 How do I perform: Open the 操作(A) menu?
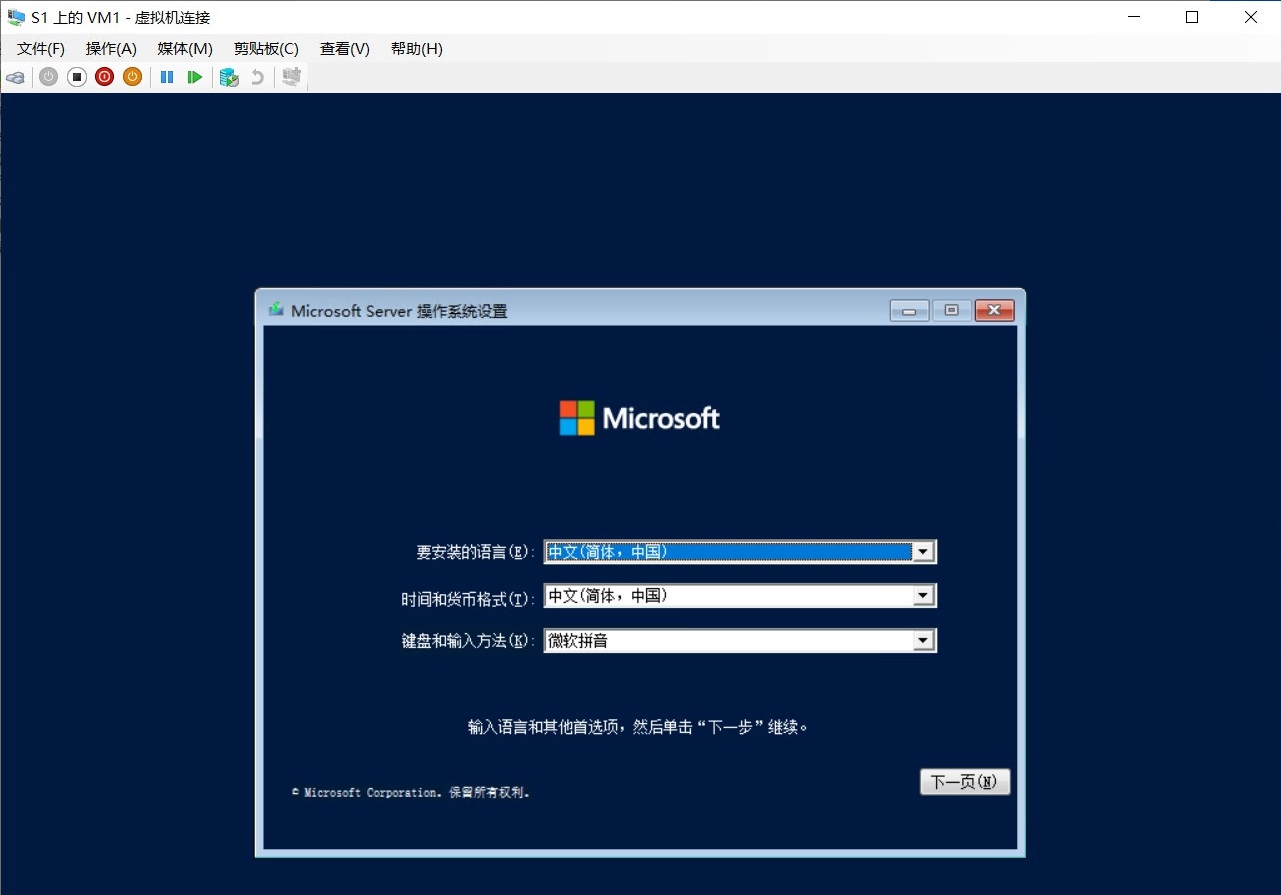tap(111, 49)
